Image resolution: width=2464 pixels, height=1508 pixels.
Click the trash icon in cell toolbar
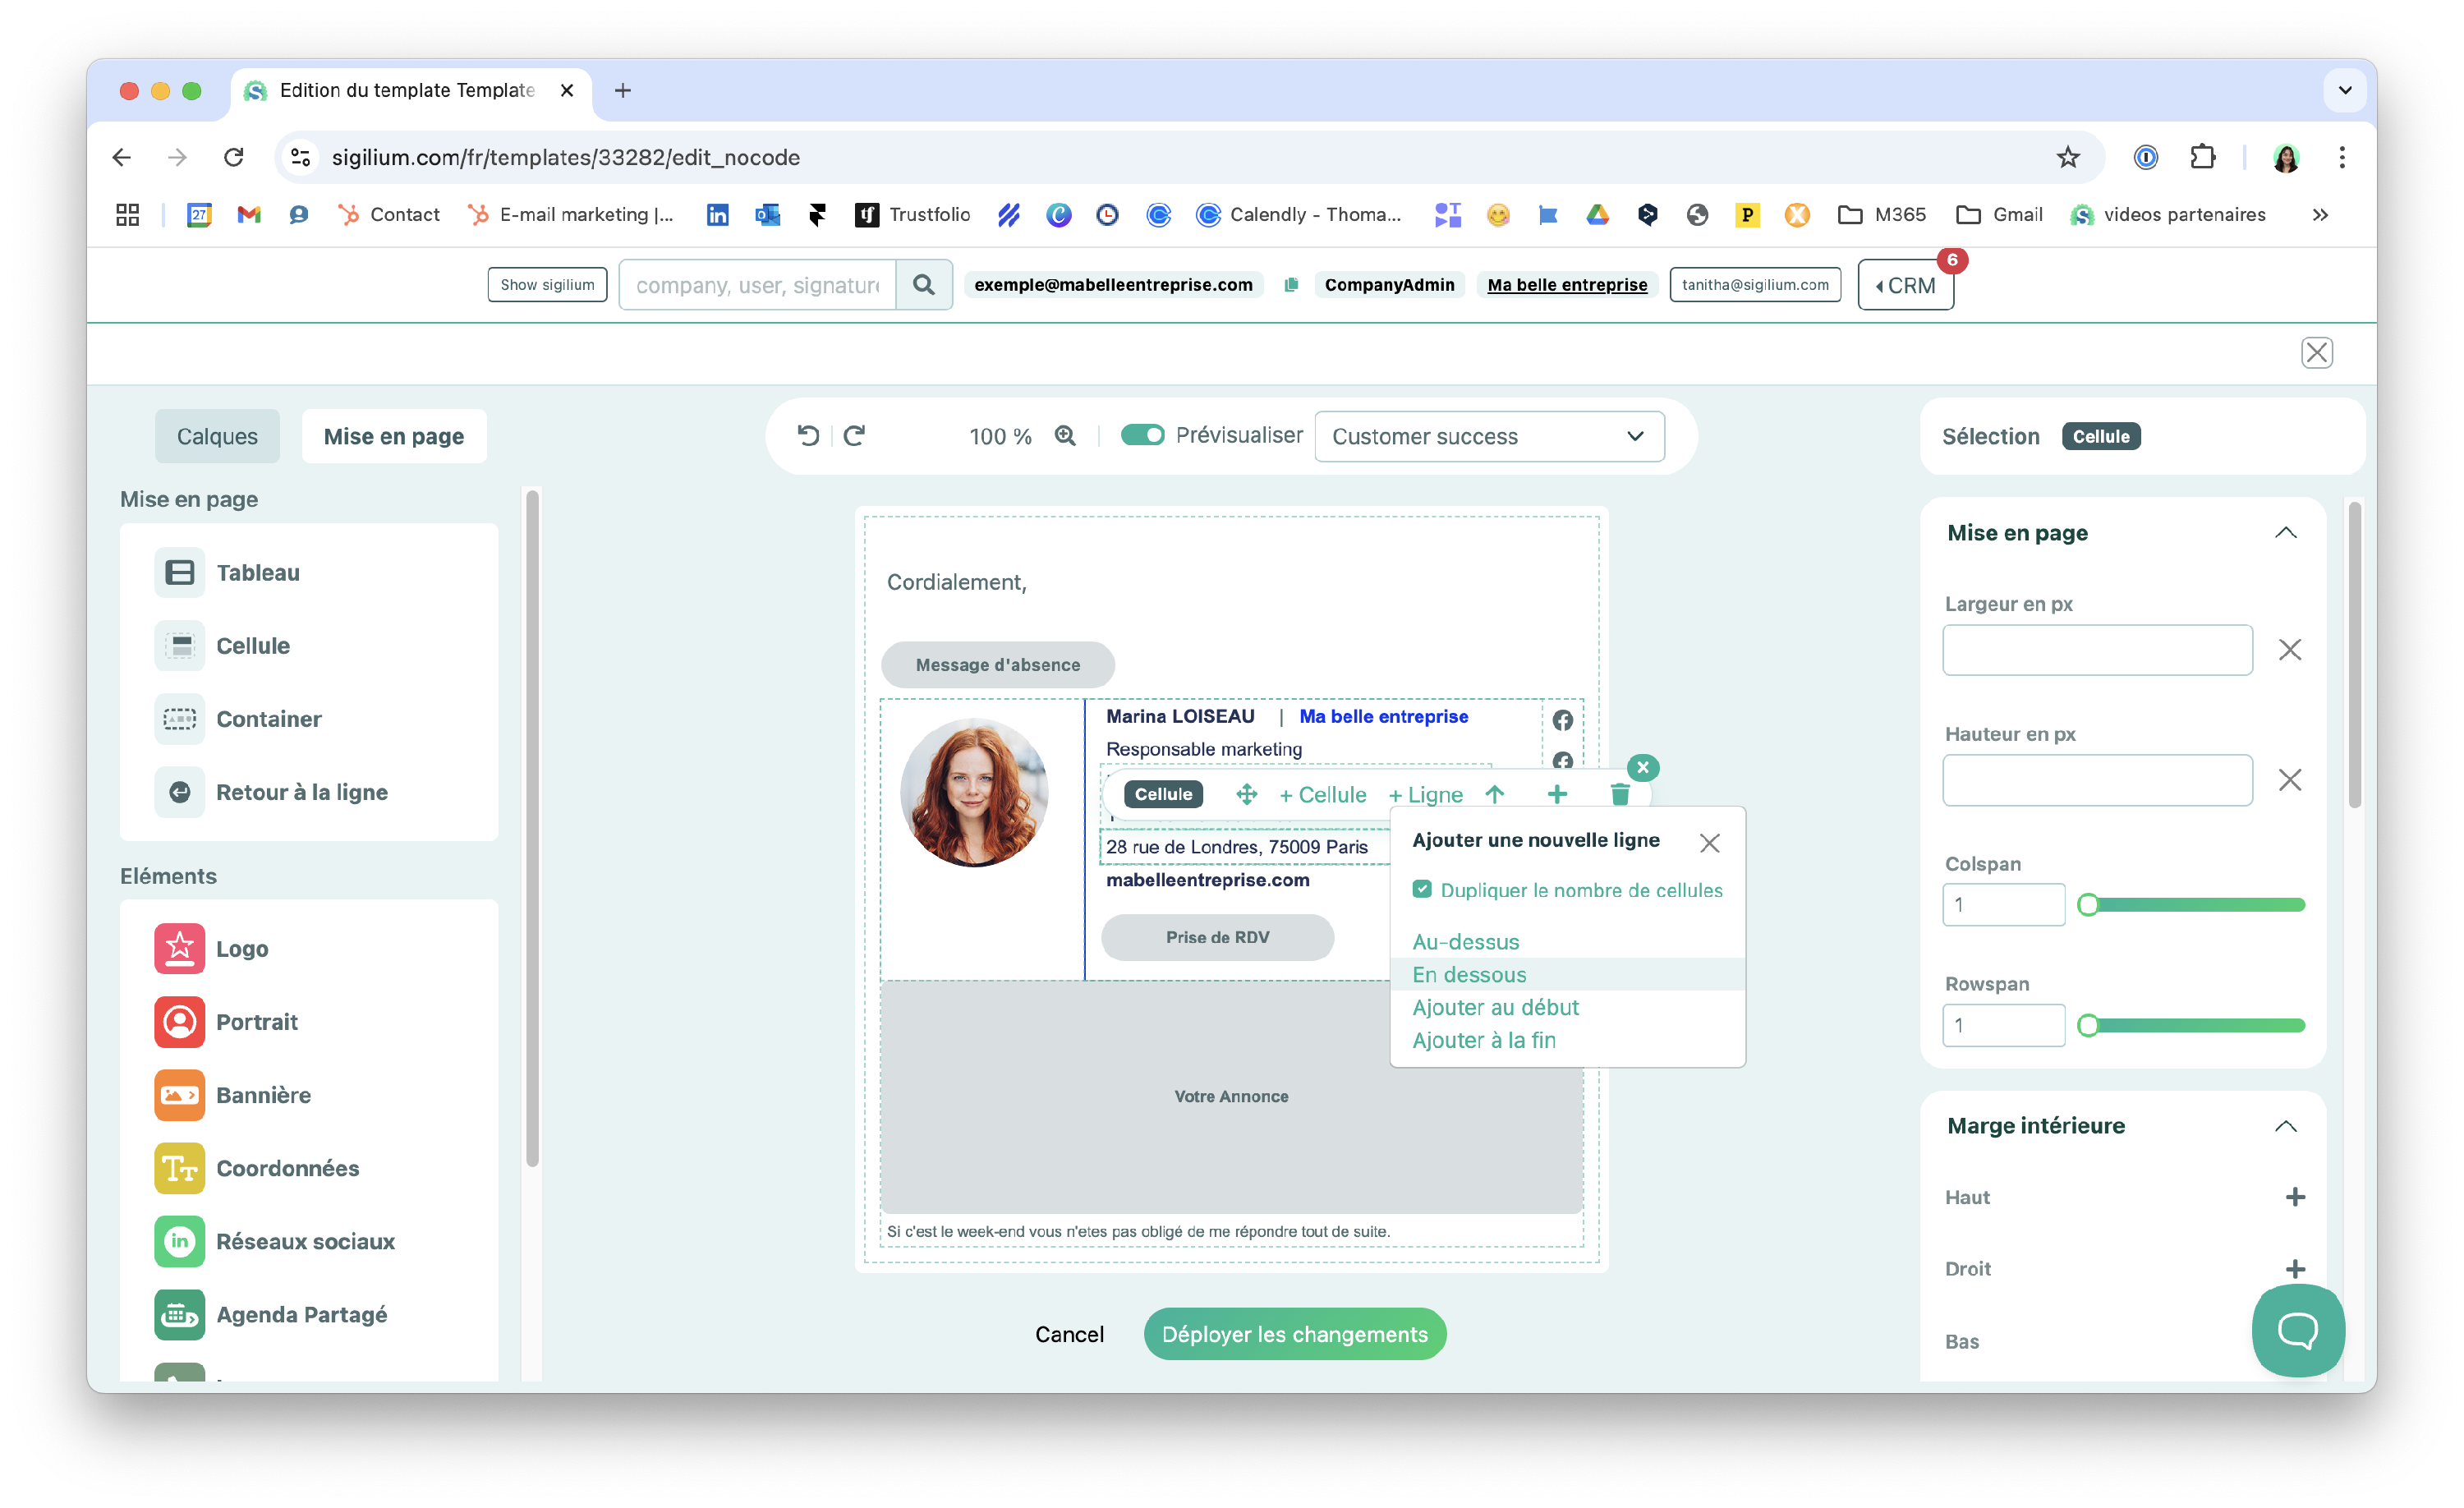[x=1620, y=794]
